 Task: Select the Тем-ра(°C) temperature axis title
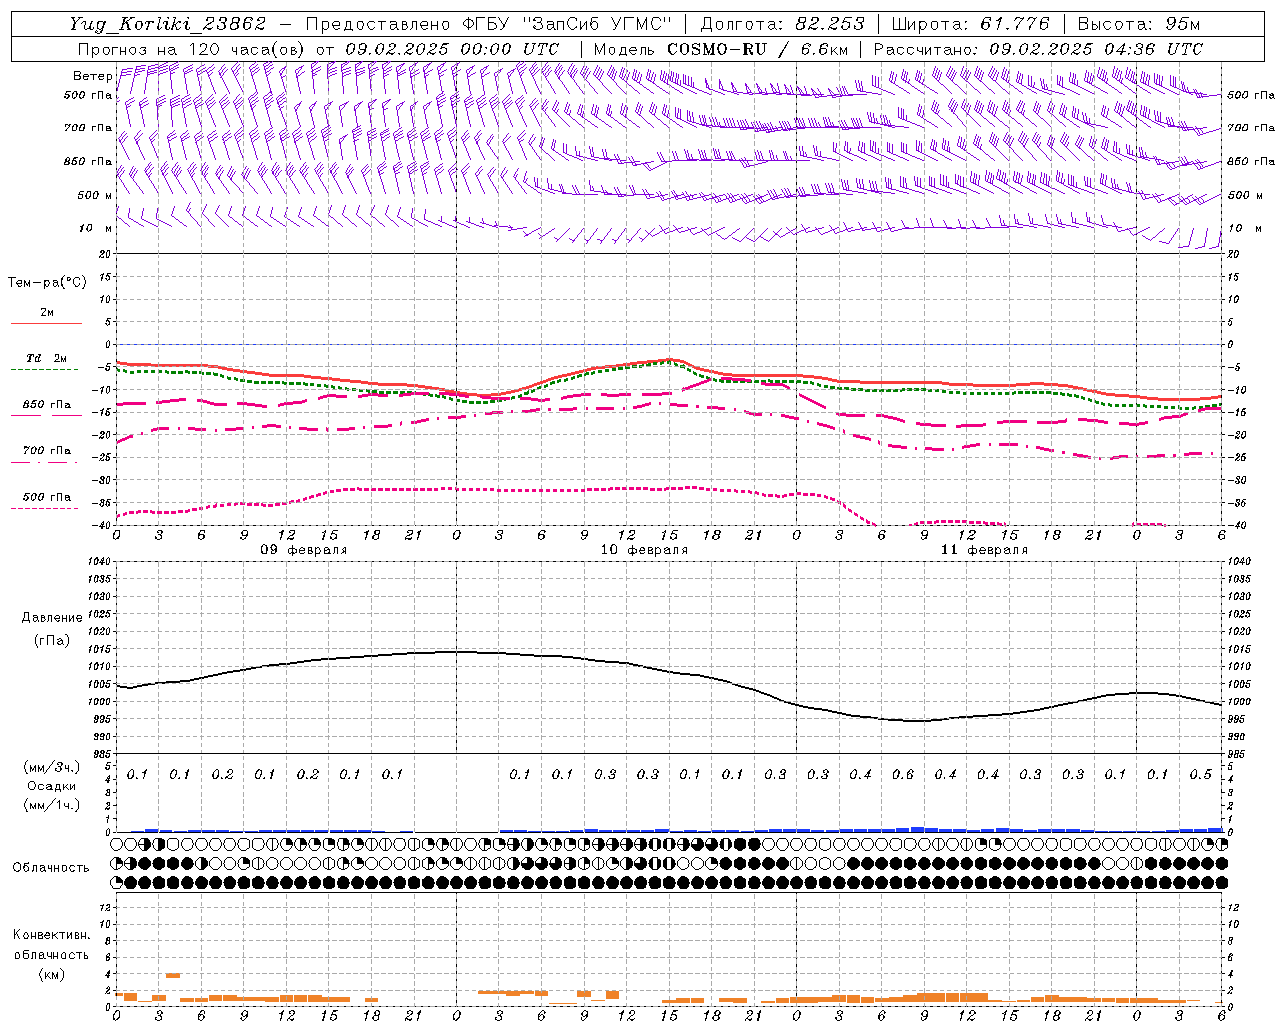pos(47,283)
